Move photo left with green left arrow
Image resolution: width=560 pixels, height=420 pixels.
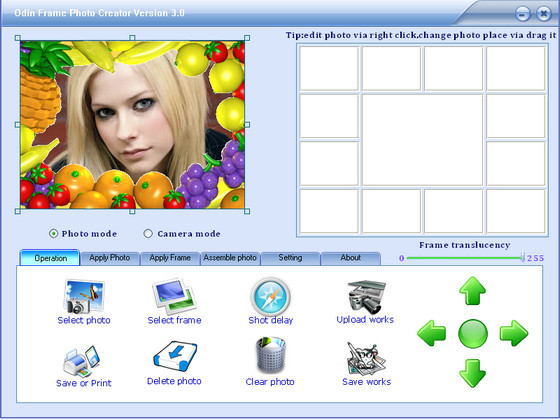click(431, 333)
